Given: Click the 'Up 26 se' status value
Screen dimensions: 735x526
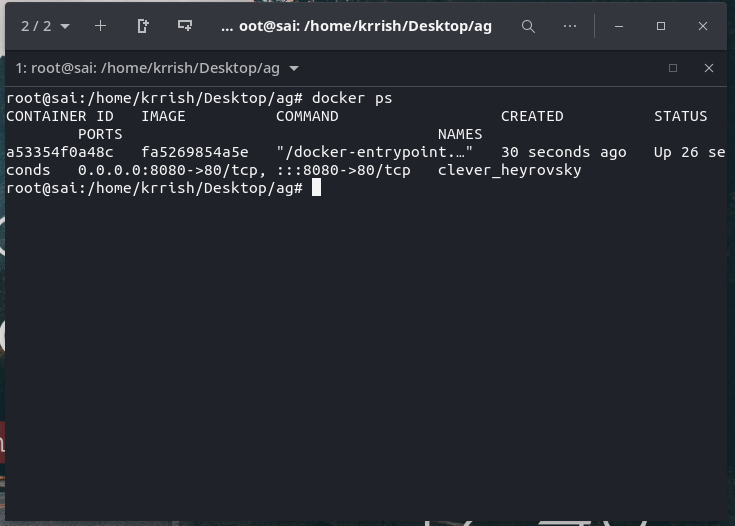Looking at the screenshot, I should [x=690, y=152].
